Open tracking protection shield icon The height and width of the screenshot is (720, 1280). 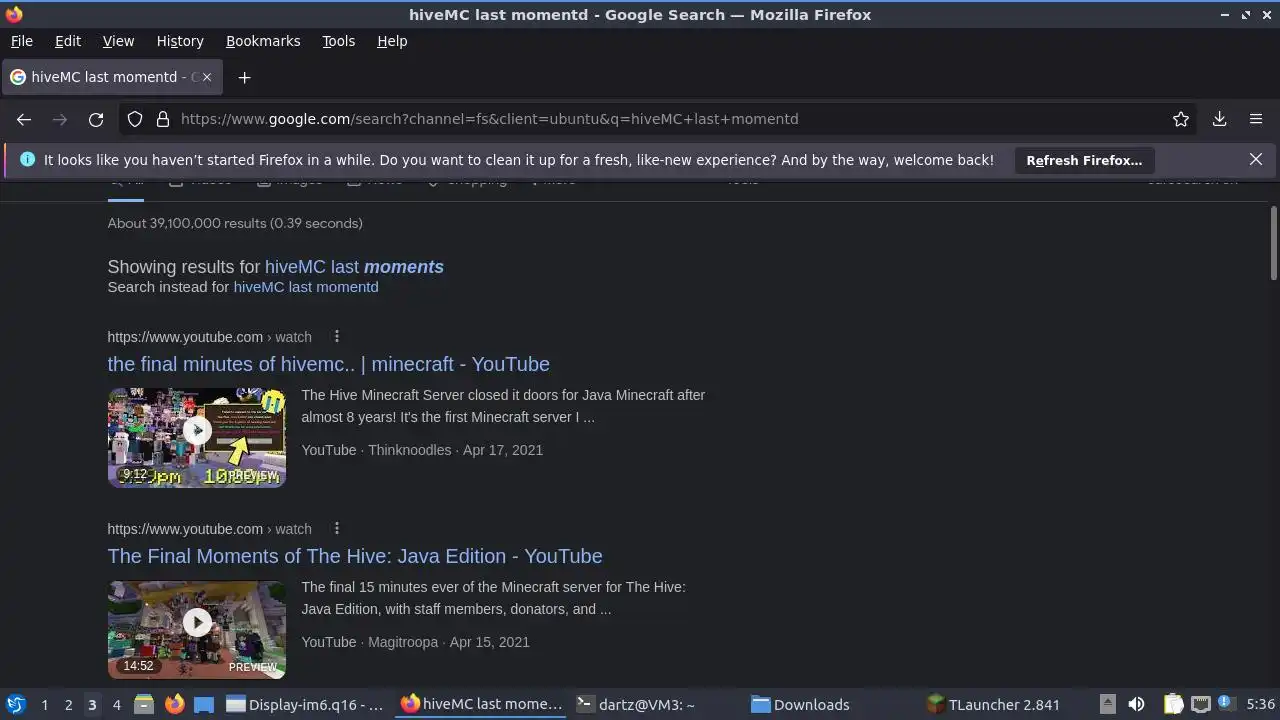click(x=135, y=119)
